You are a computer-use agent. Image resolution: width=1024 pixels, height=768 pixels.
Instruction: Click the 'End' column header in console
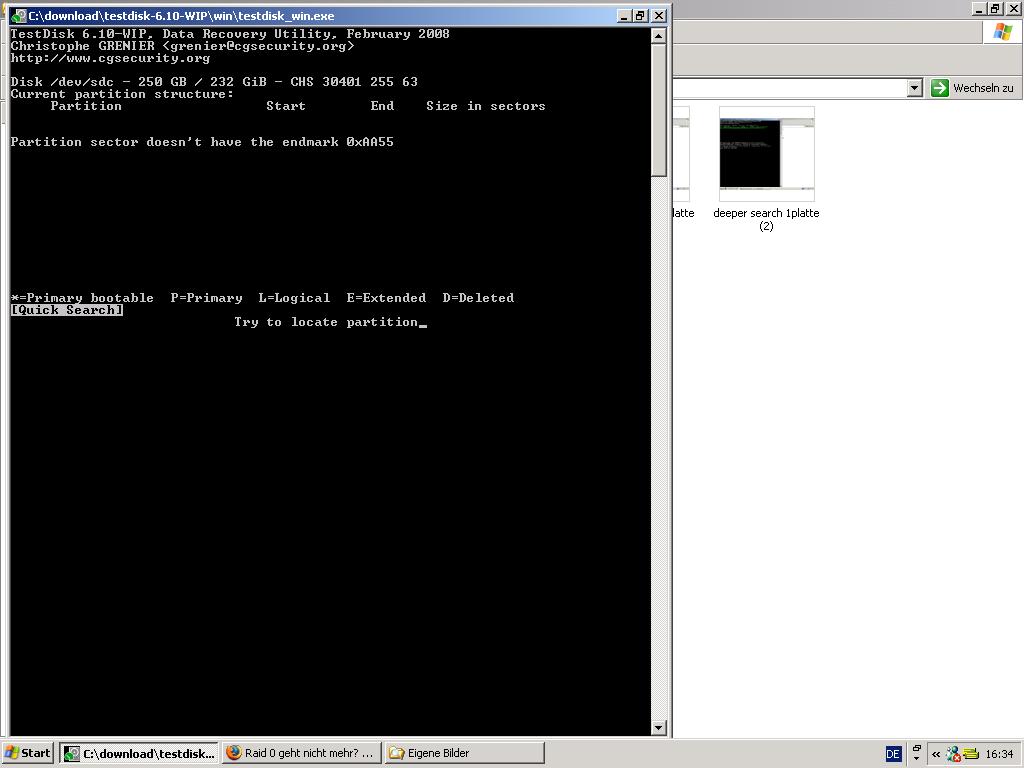click(x=382, y=106)
